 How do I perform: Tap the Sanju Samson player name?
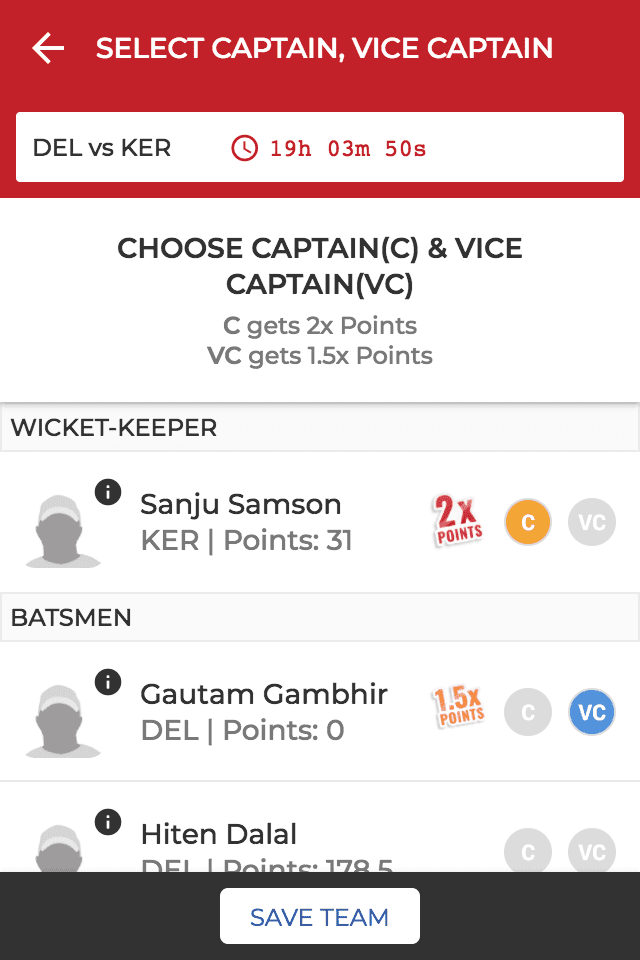(241, 504)
